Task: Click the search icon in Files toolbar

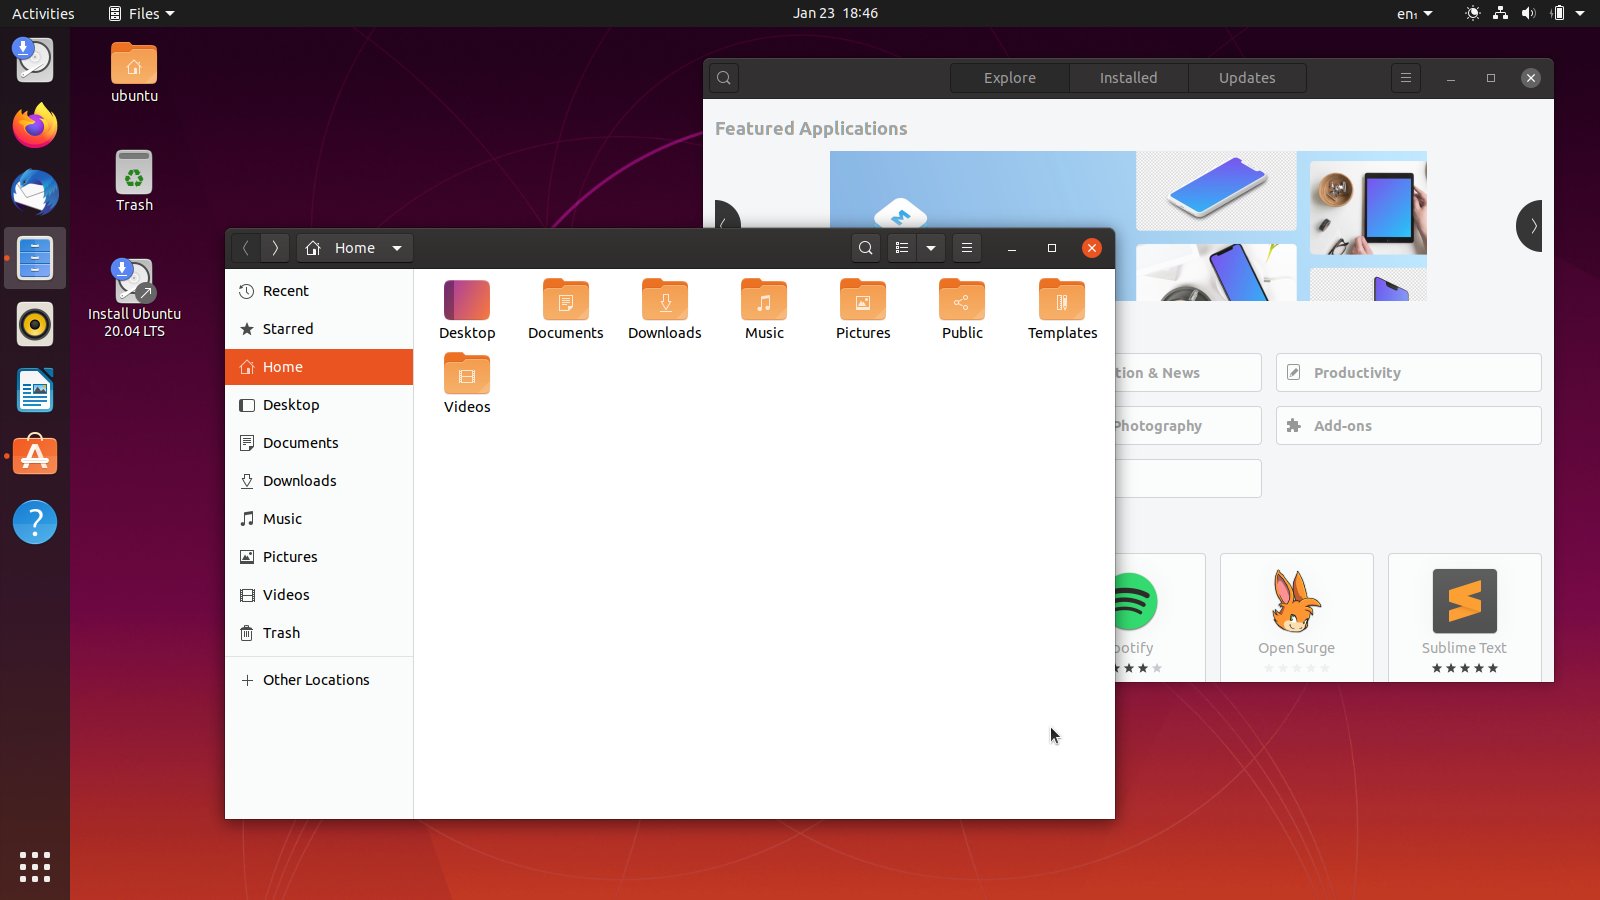Action: click(866, 248)
